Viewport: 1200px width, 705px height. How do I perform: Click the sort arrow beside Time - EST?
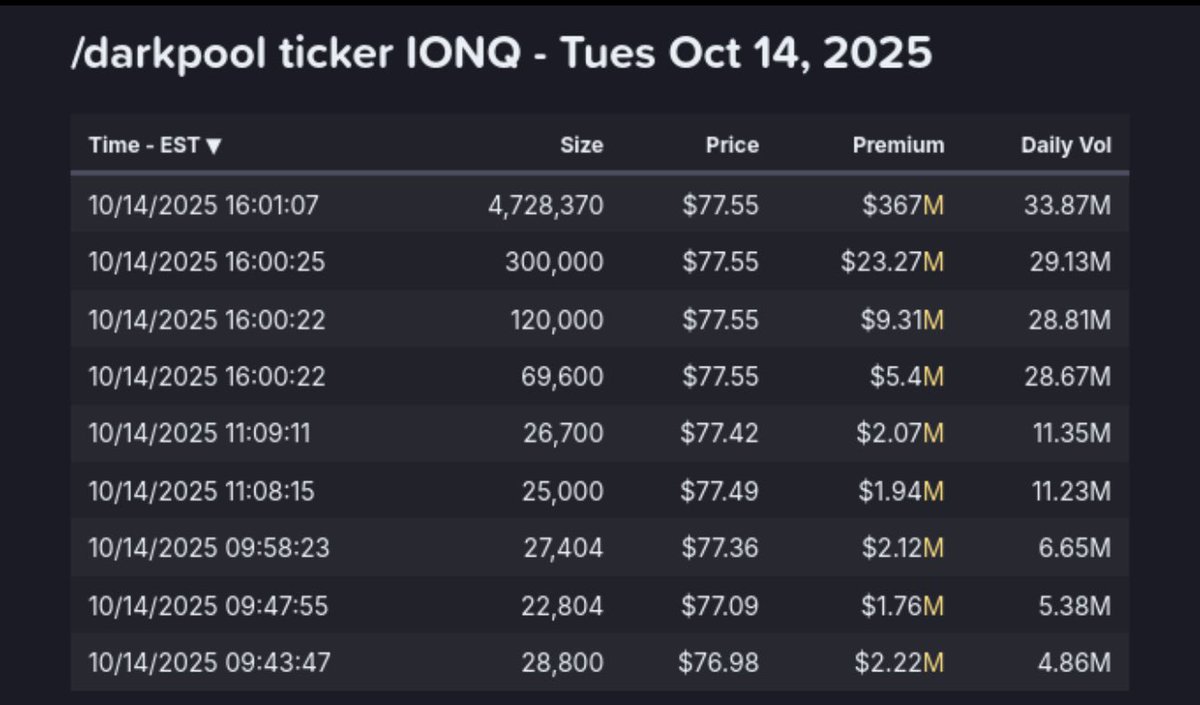[214, 146]
